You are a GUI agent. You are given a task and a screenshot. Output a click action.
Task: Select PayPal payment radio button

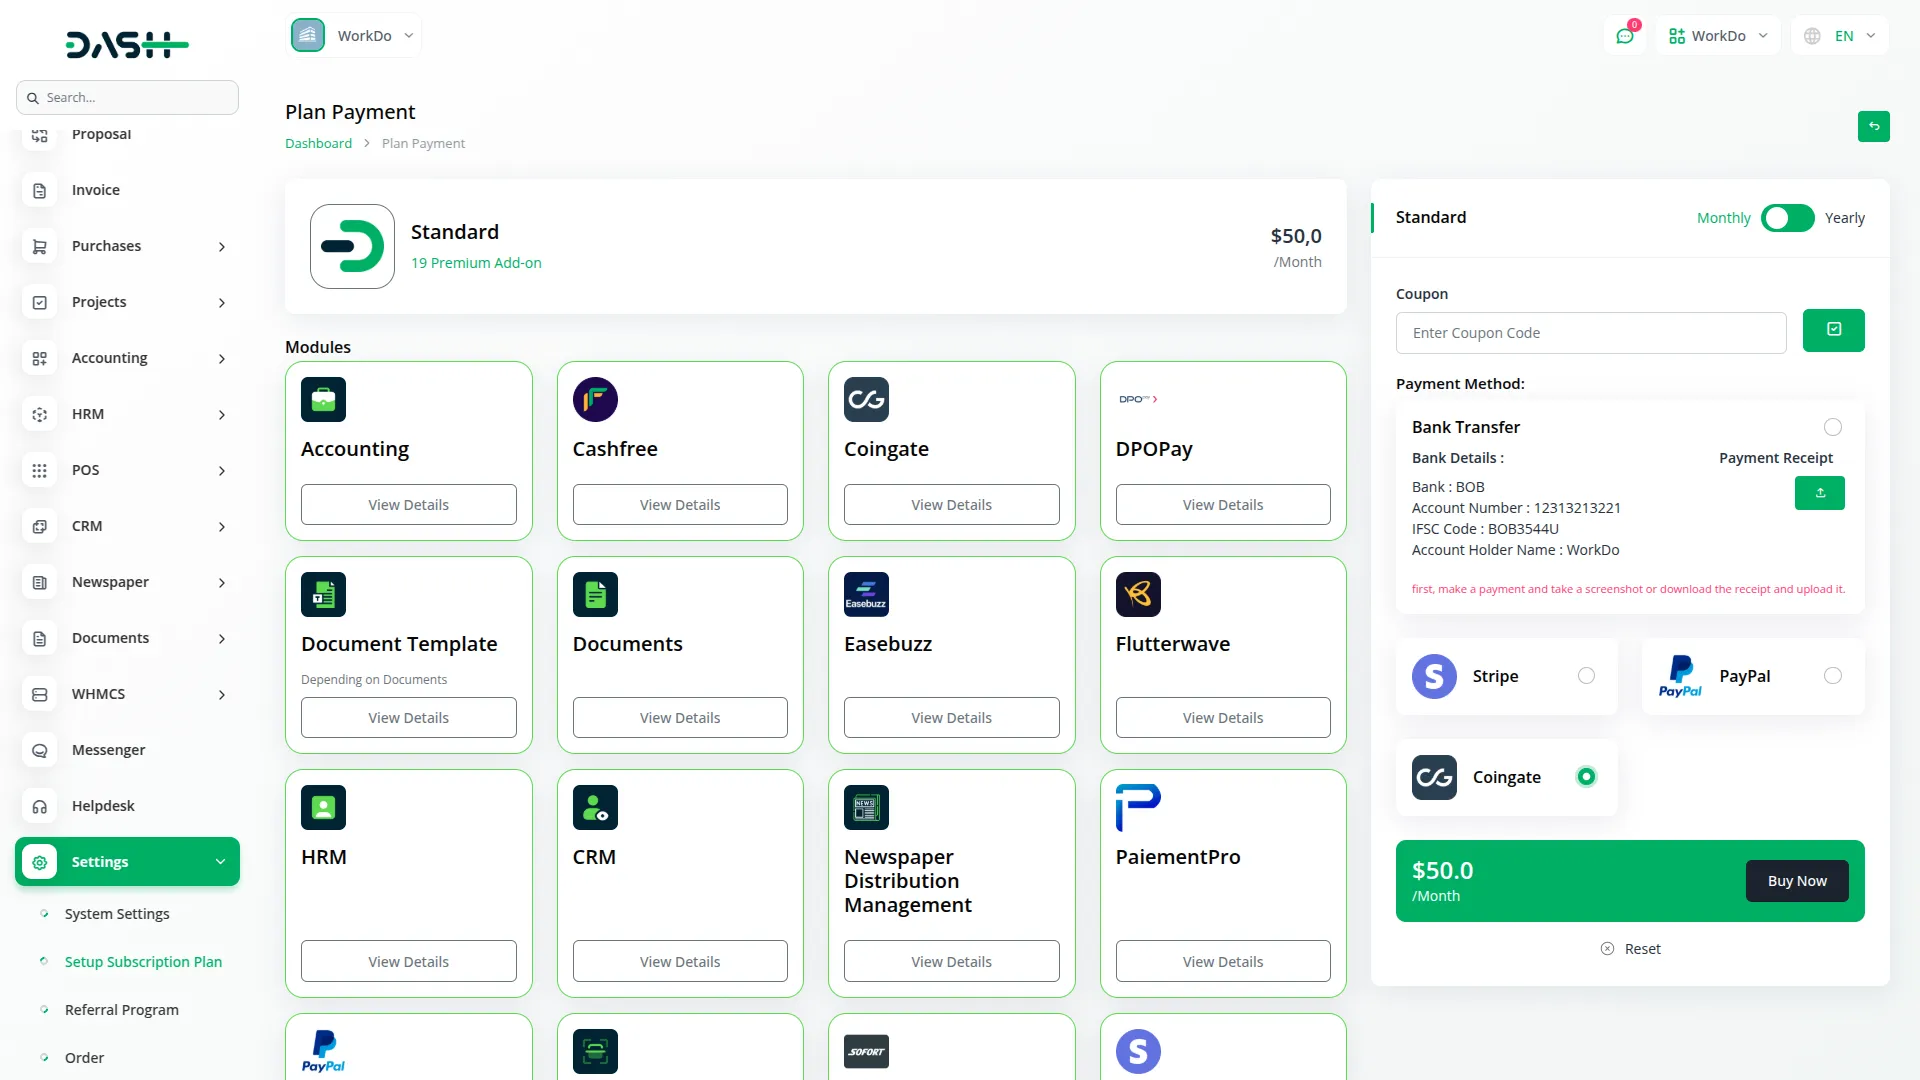[1832, 676]
